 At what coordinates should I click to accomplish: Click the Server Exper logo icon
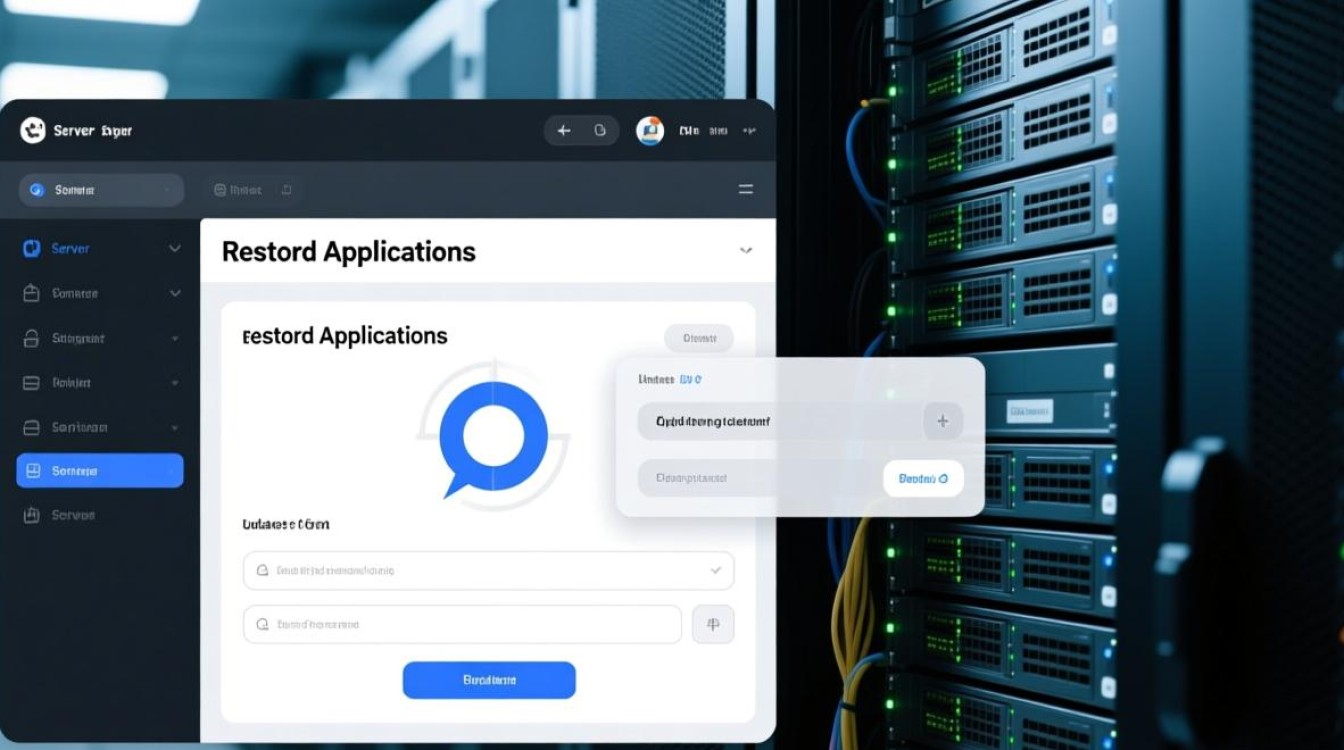(x=33, y=130)
